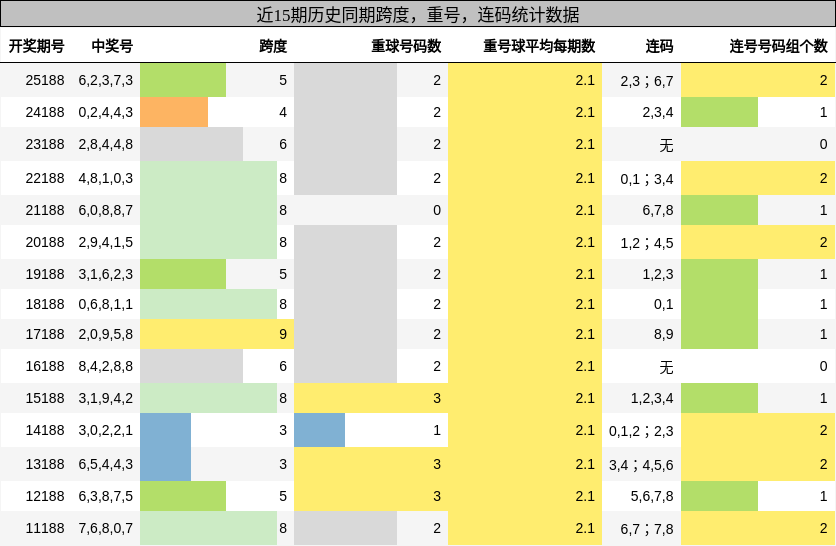This screenshot has width=836, height=546.
Task: Click the 连码 cell 5,6,7,8
Action: tap(652, 496)
